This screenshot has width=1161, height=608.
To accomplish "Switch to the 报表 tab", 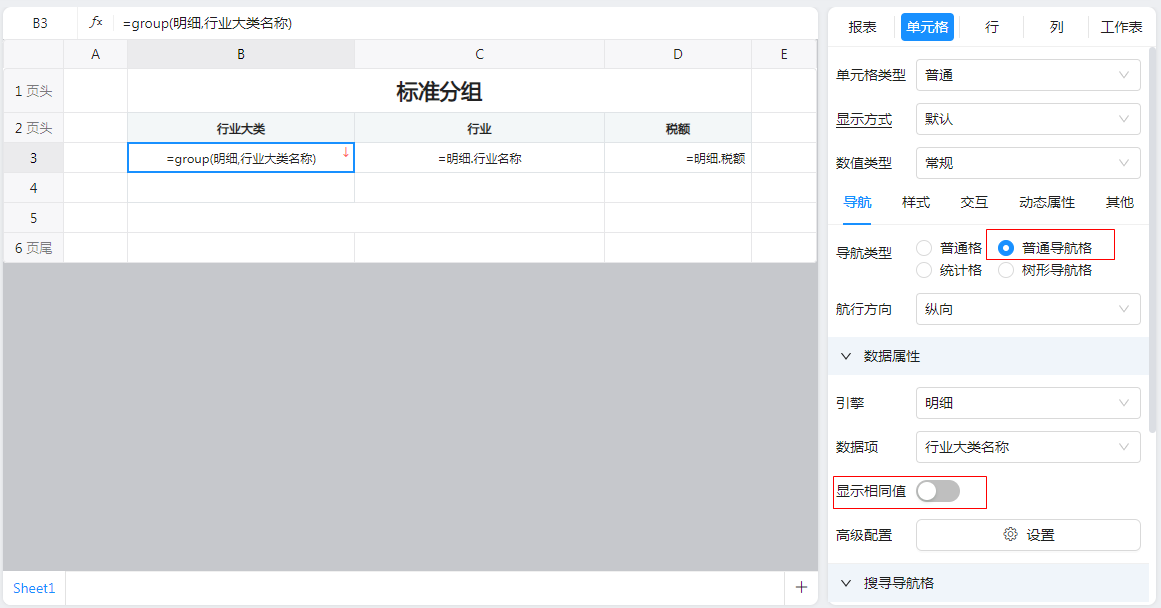I will (x=862, y=27).
